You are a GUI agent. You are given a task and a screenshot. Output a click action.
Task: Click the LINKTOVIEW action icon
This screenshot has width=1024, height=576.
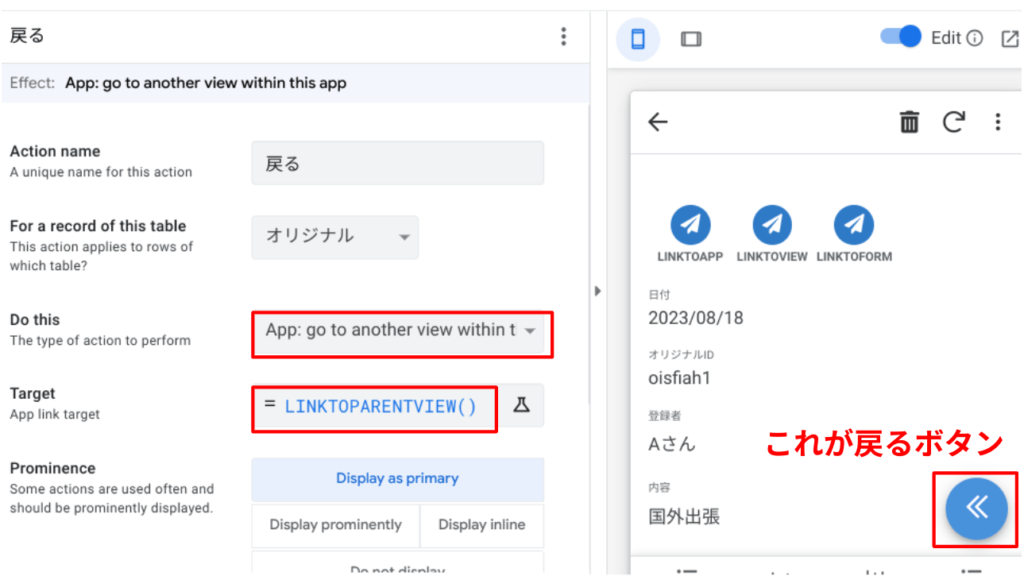pos(772,225)
